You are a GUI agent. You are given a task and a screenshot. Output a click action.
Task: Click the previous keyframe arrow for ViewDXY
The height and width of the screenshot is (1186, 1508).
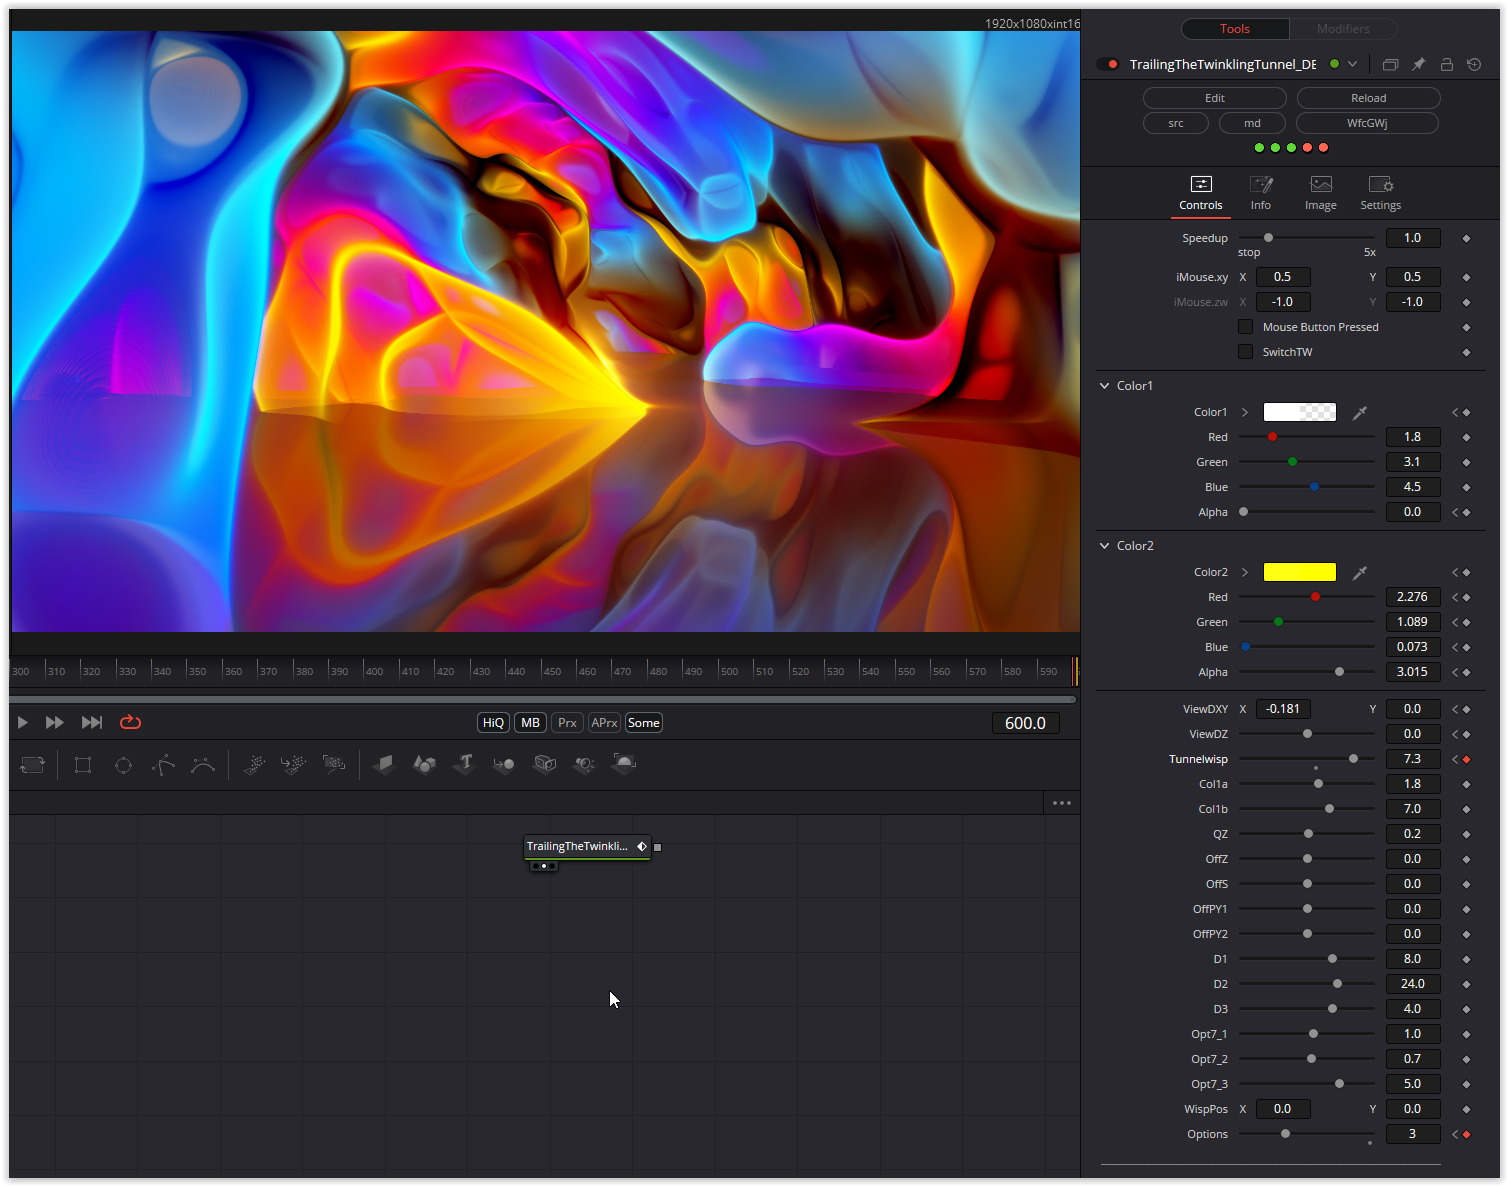(x=1456, y=709)
